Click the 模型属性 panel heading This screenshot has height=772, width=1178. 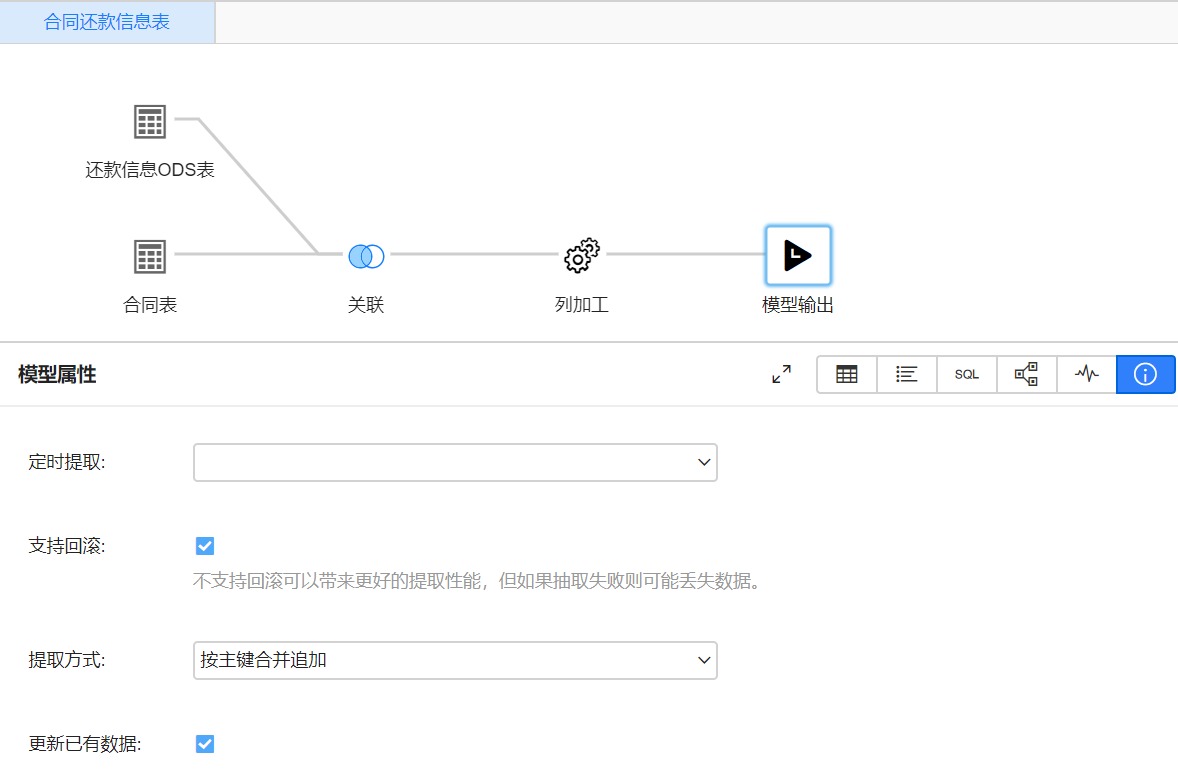[x=57, y=375]
